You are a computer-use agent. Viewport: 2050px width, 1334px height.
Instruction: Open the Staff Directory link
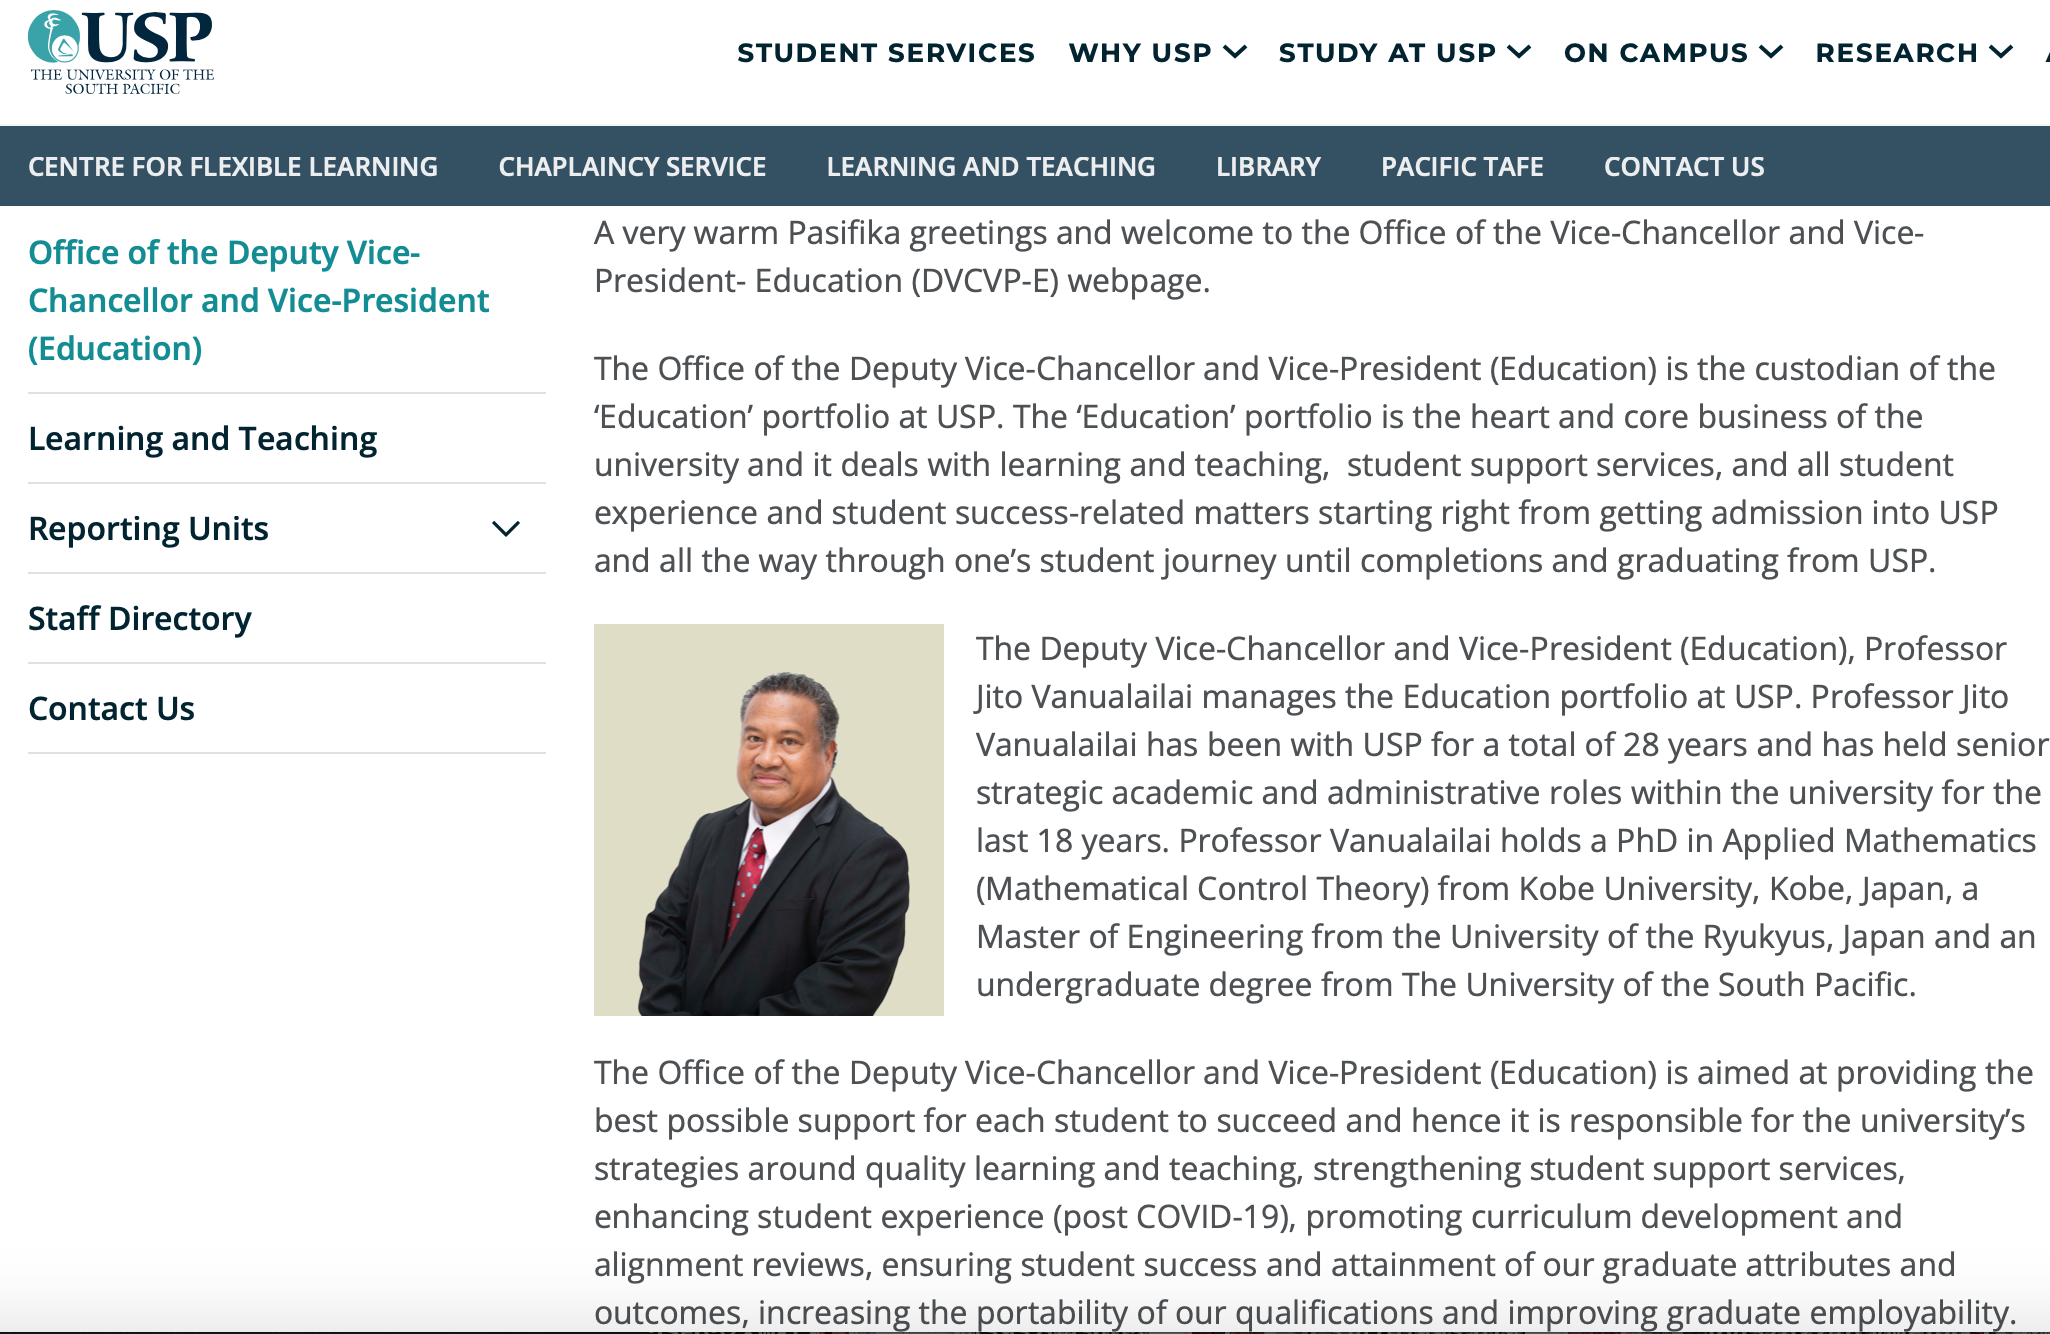(140, 619)
